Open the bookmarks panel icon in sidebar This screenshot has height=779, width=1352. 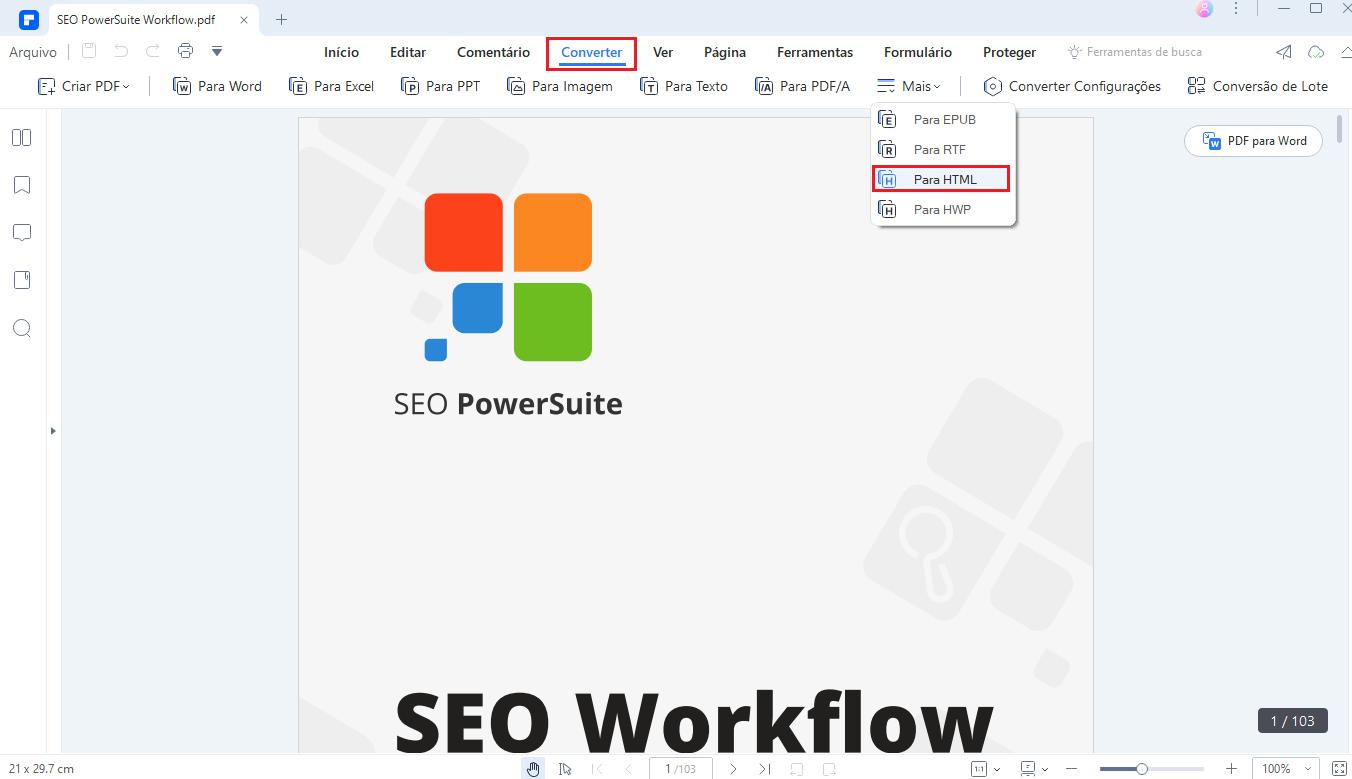point(21,185)
